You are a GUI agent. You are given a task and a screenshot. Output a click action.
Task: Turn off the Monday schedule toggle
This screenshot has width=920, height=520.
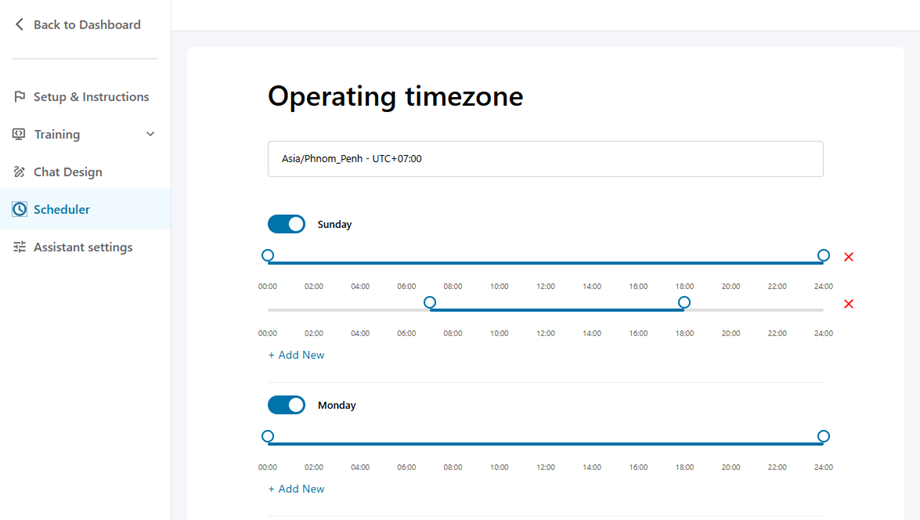[286, 405]
